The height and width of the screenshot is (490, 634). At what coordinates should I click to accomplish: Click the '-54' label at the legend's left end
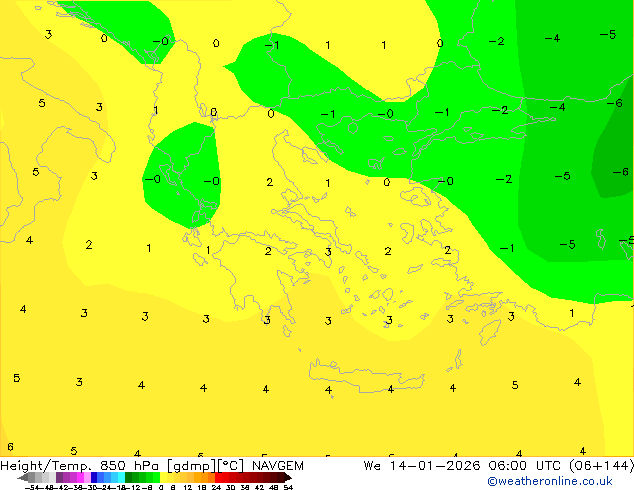pos(32,487)
